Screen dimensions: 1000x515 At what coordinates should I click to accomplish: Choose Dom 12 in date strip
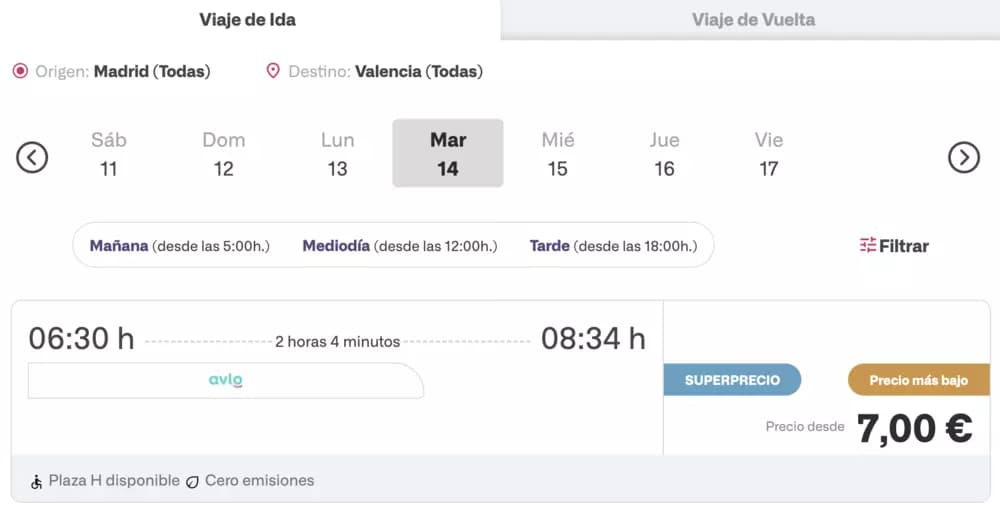point(224,154)
